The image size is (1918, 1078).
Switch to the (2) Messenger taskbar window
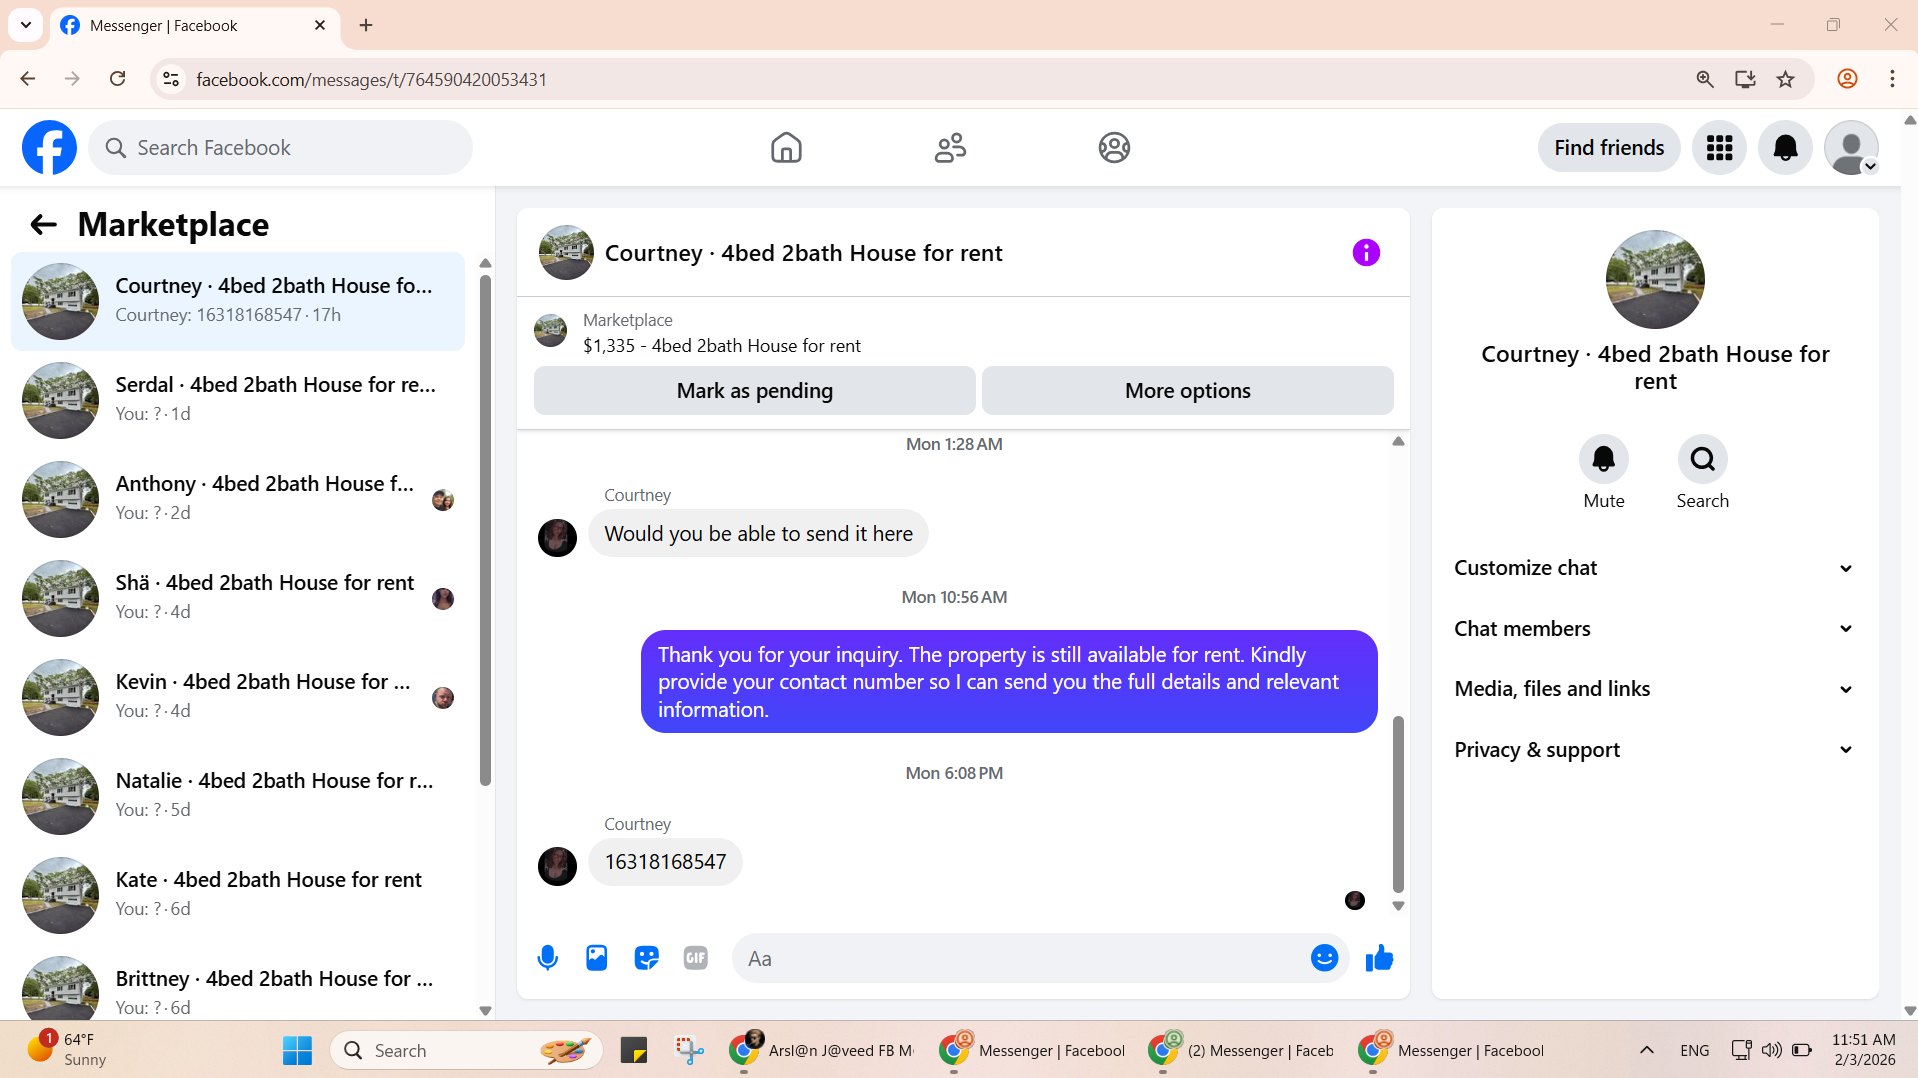pos(1242,1051)
